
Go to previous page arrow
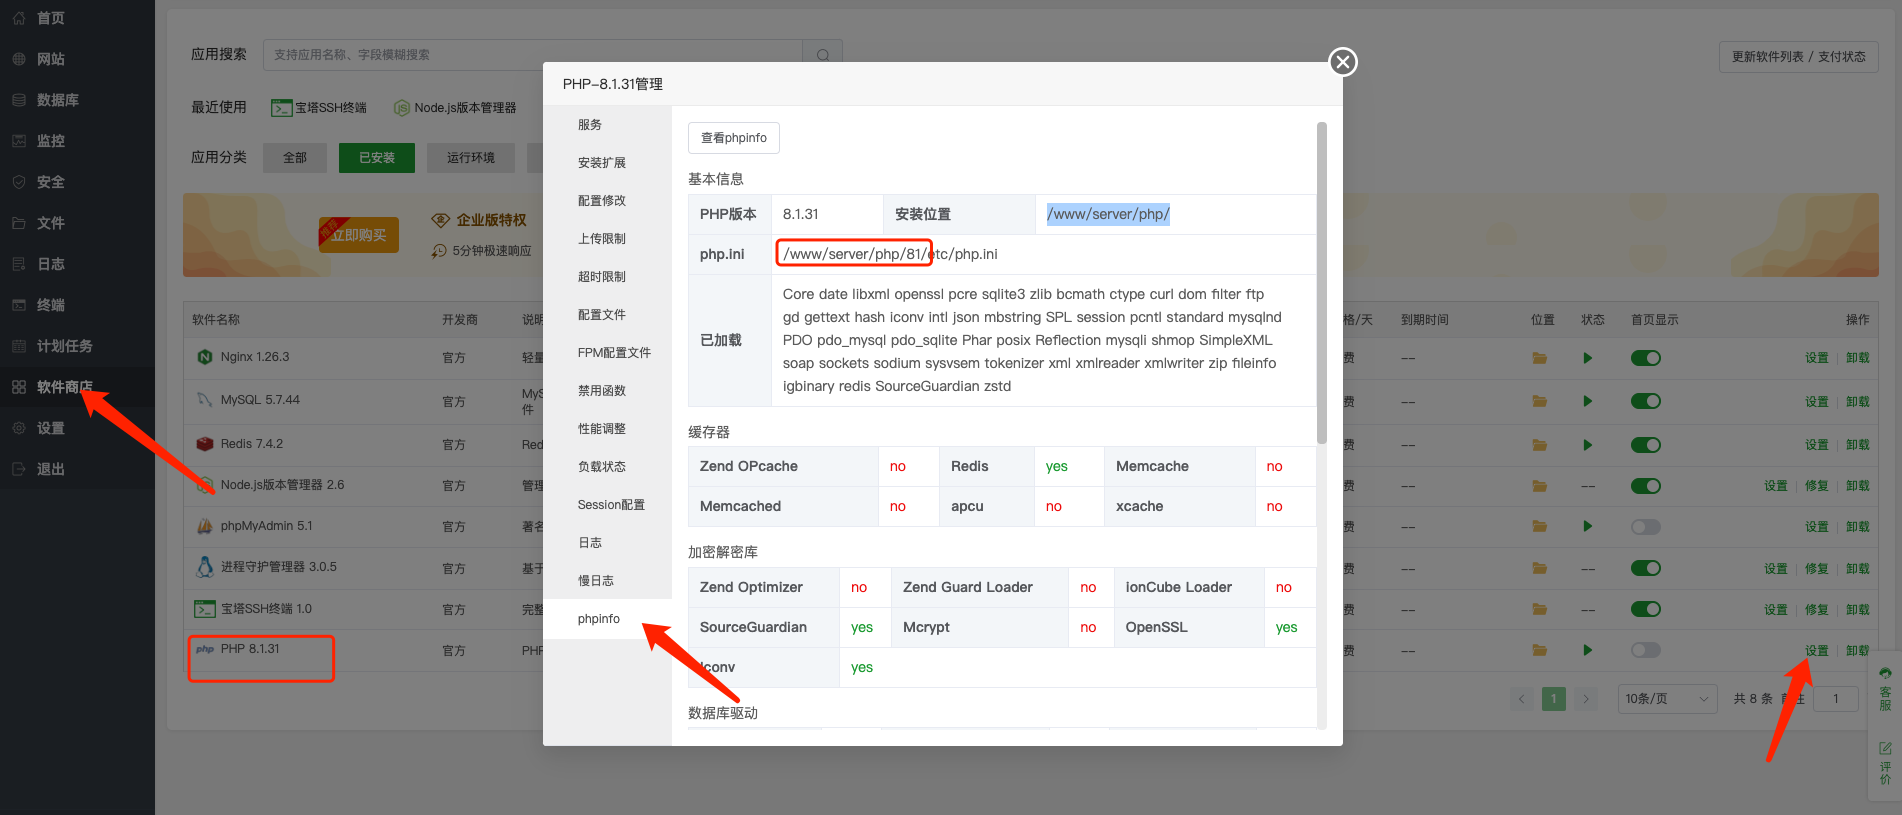click(x=1521, y=699)
